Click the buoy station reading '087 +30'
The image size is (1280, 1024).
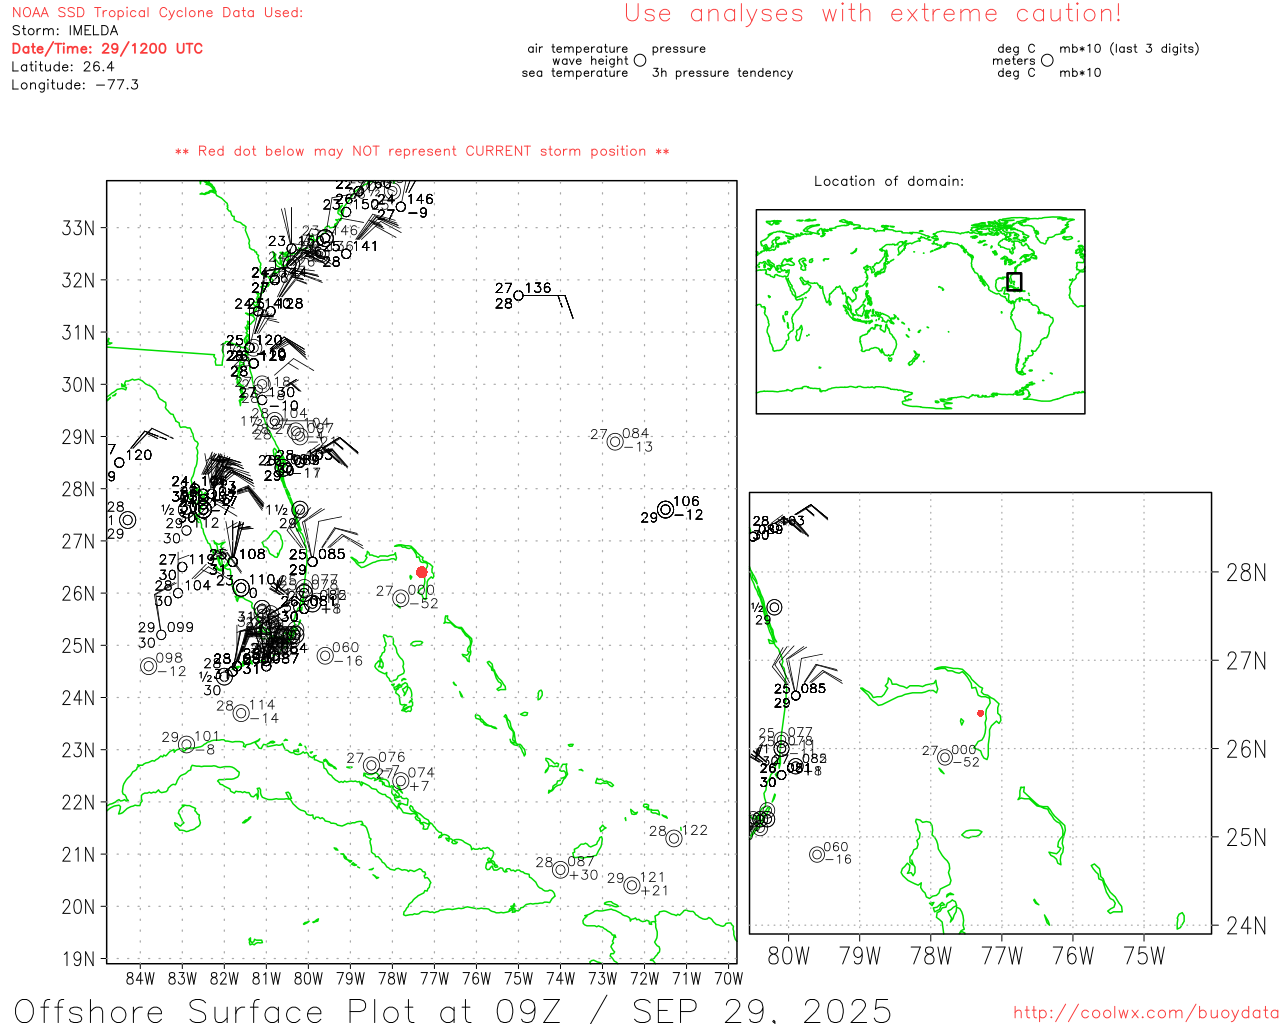(561, 870)
